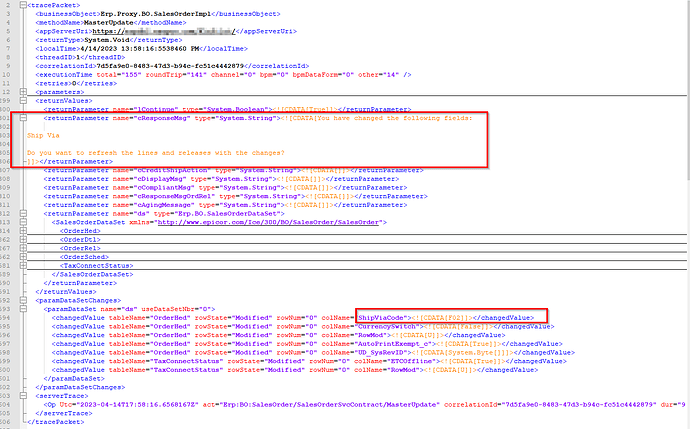Collapse the returnParameter ds SalesOrderDataSet type fold
Viewport: 690px width, 429px height.
(23, 214)
